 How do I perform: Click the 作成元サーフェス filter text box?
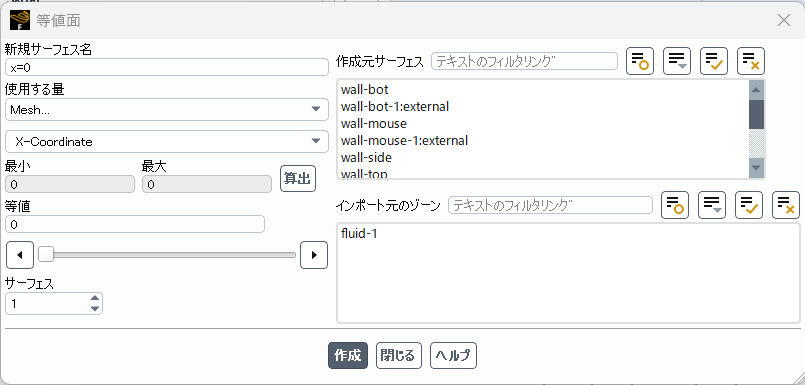pos(524,61)
